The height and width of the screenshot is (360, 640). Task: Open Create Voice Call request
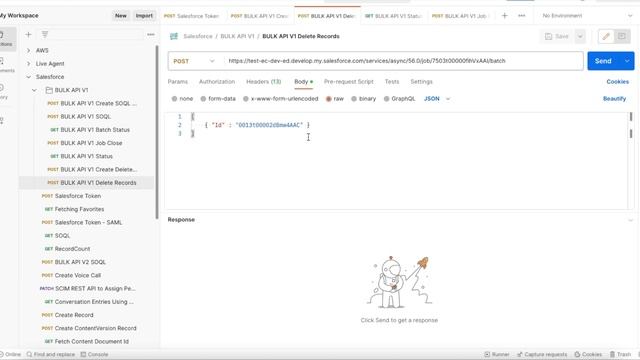pos(71,275)
